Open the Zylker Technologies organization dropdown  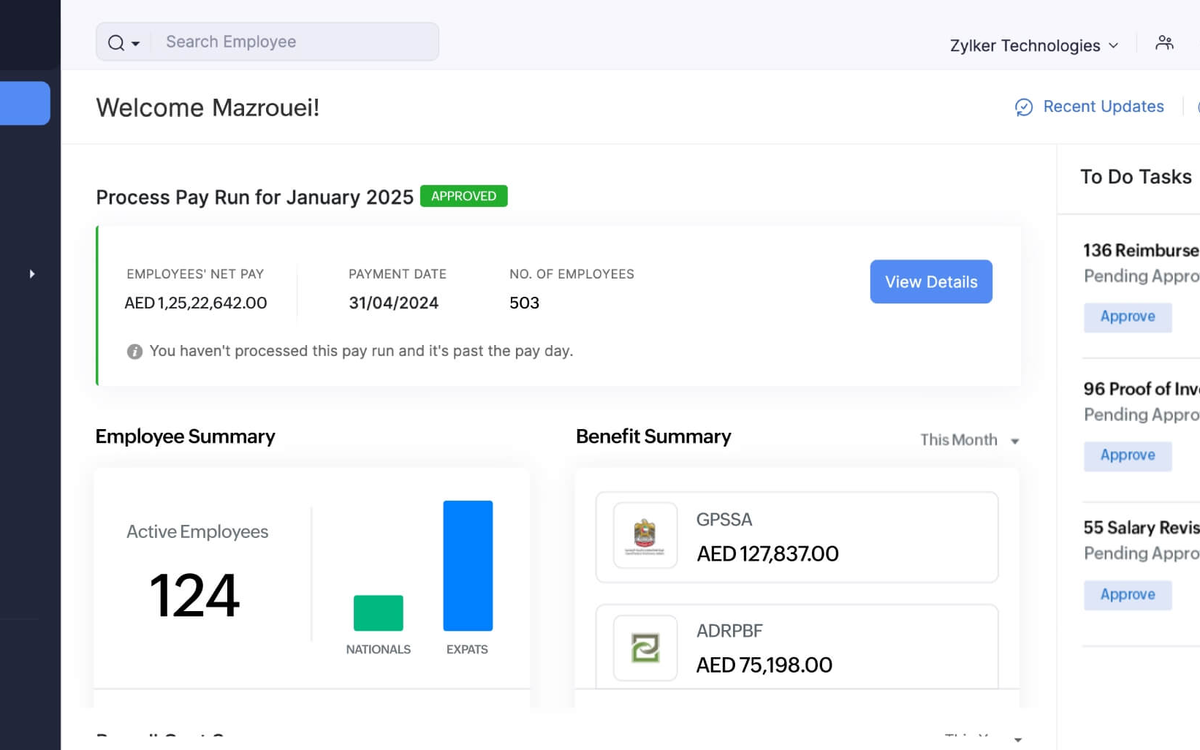(1034, 45)
